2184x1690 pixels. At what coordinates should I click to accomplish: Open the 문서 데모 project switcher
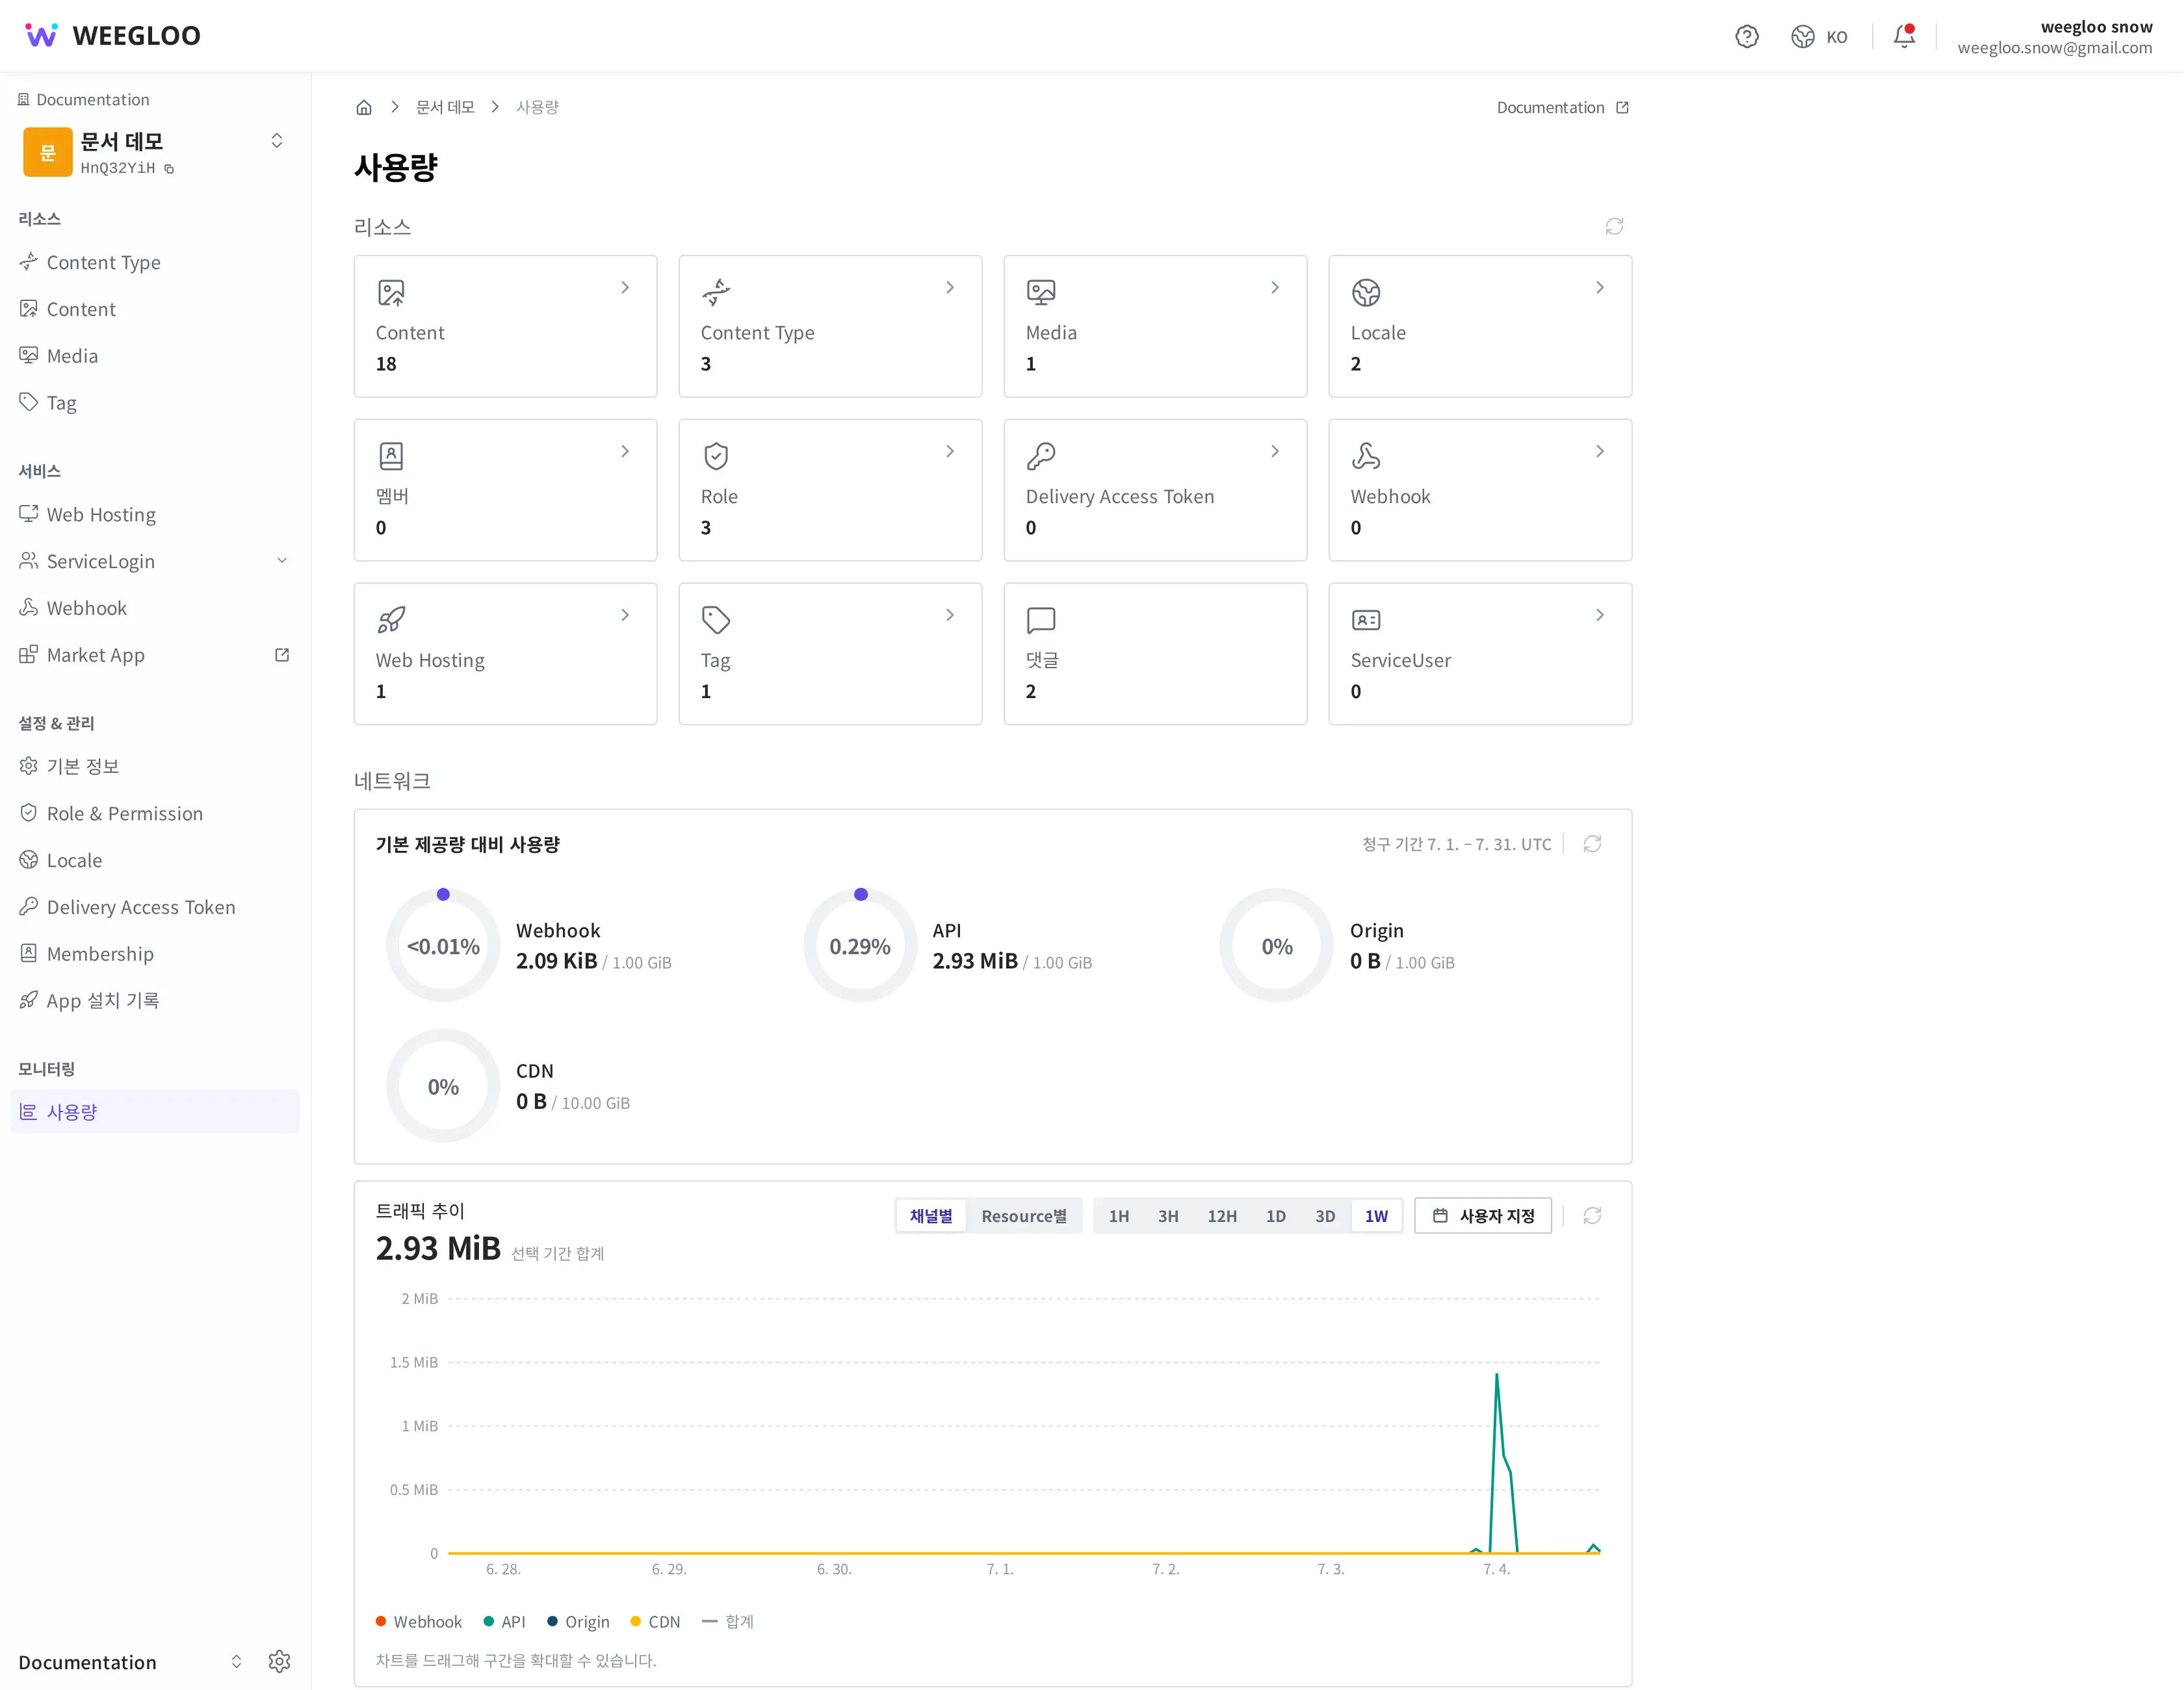point(277,141)
